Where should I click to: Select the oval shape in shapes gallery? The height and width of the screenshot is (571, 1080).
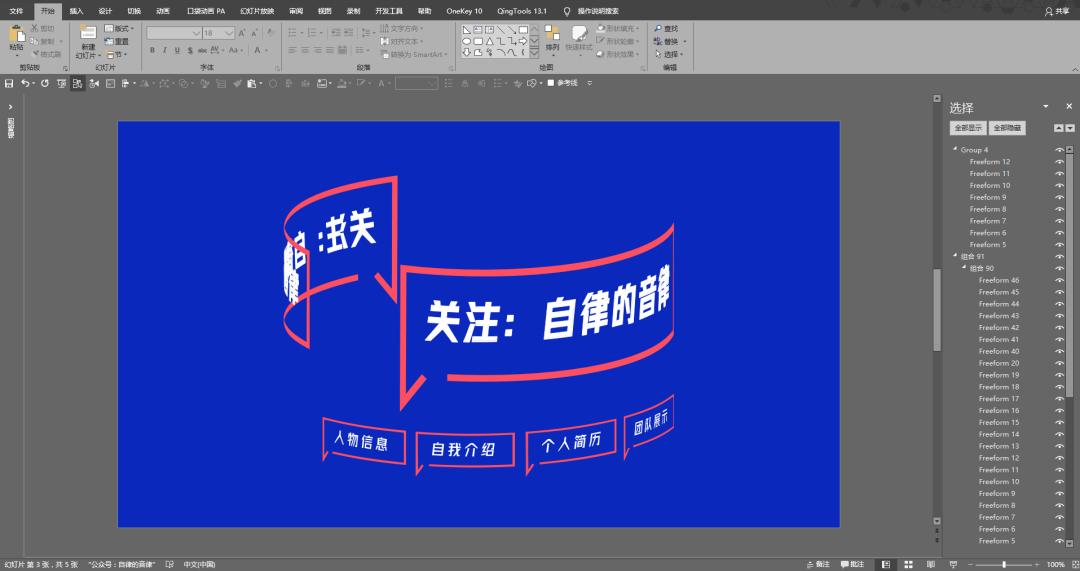pyautogui.click(x=466, y=41)
